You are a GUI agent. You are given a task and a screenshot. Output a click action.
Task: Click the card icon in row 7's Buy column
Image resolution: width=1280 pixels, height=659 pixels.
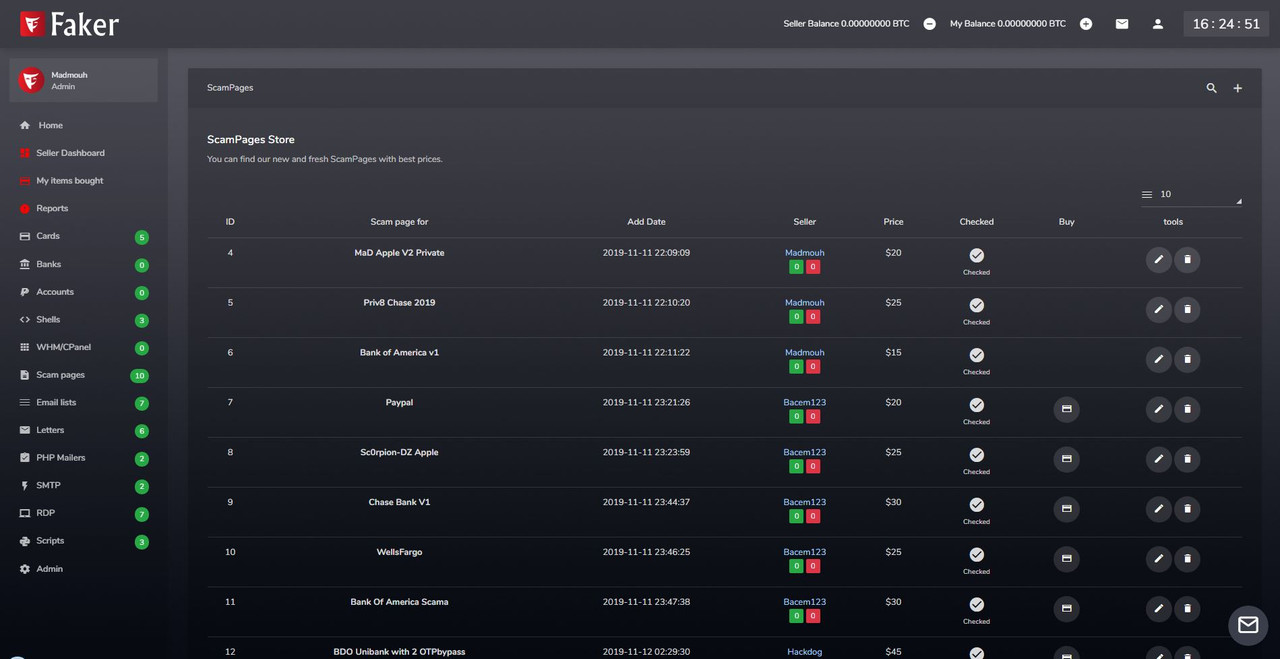click(1066, 409)
